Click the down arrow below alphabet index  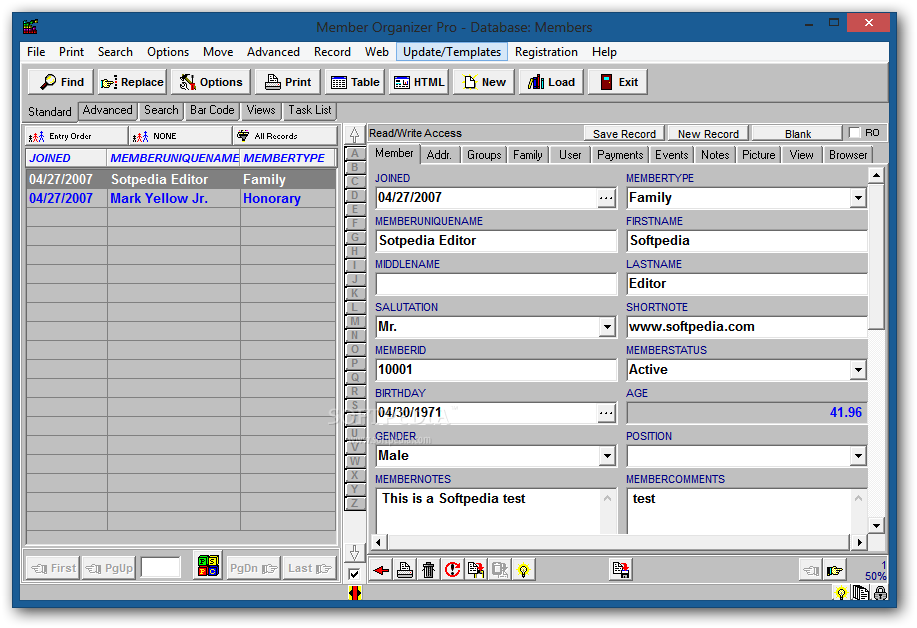pyautogui.click(x=354, y=553)
